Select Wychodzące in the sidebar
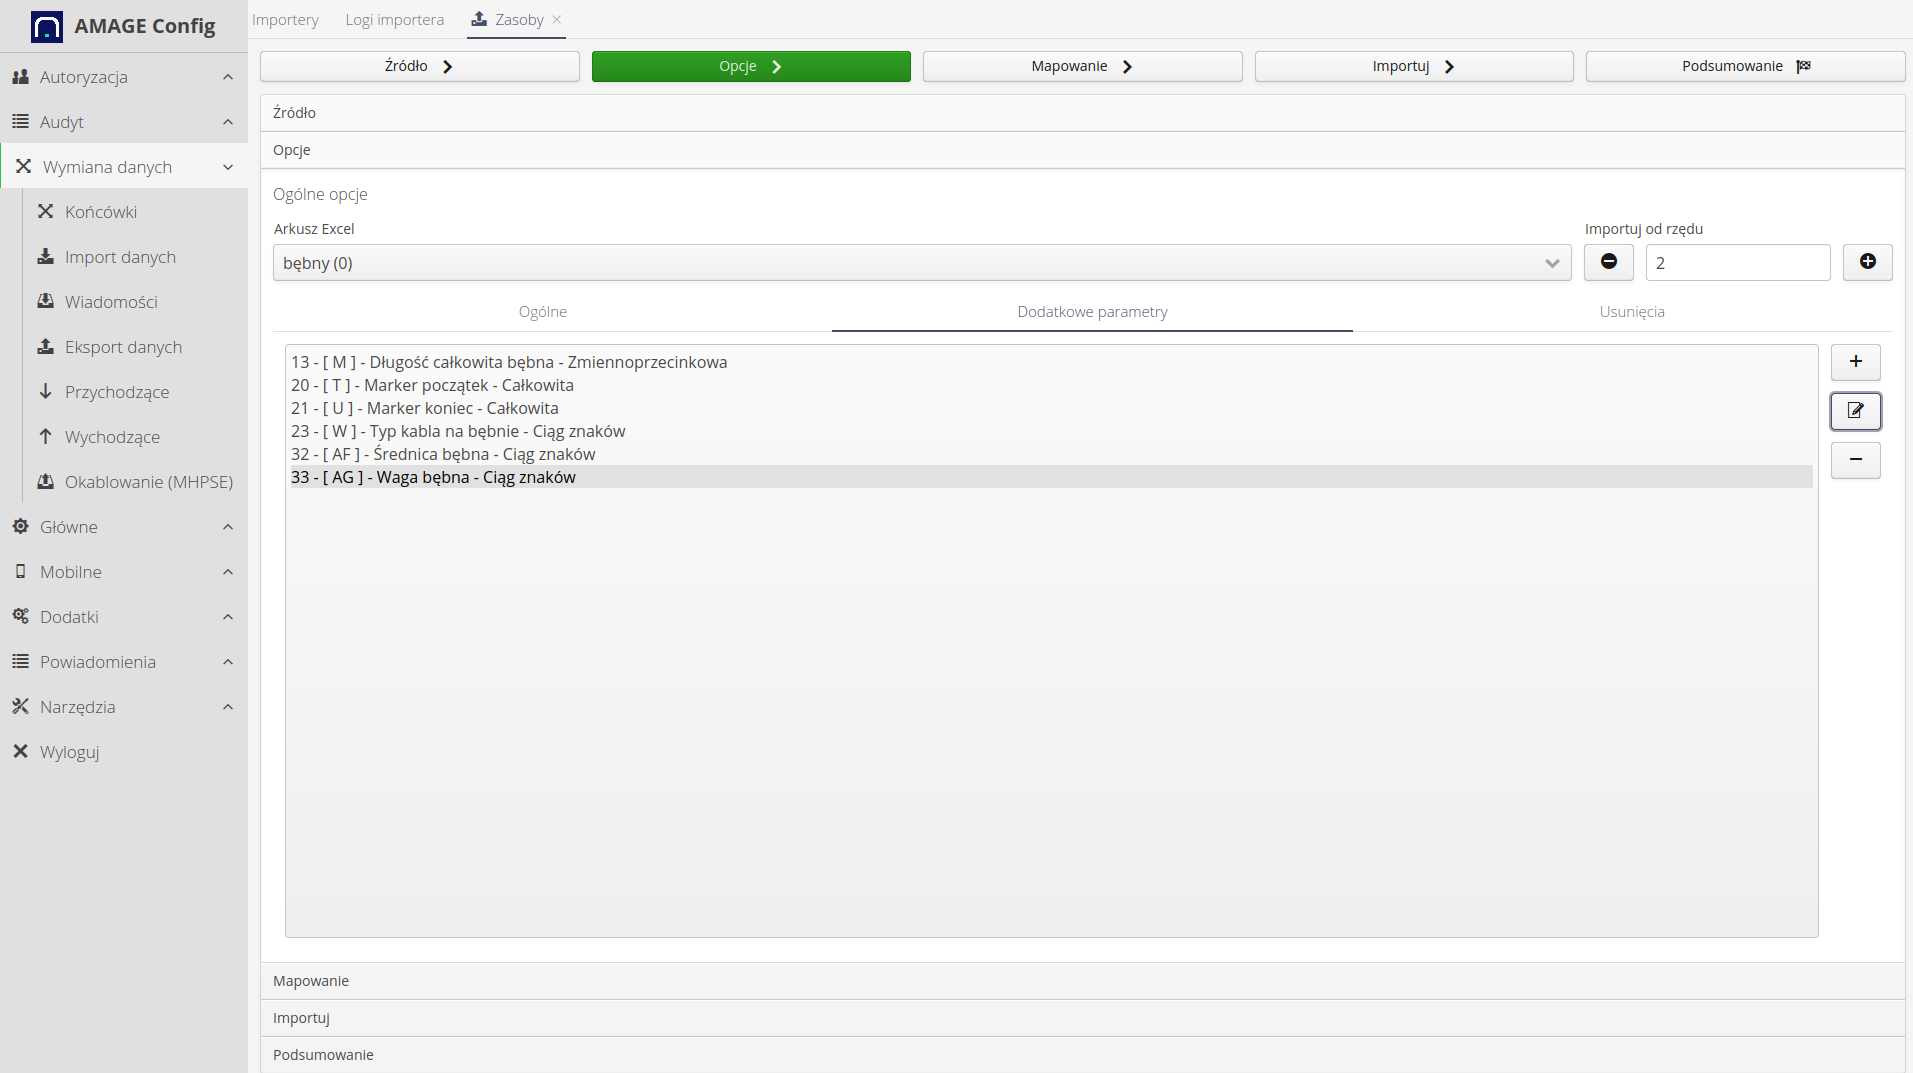Screen dimensions: 1913x1073 coord(112,436)
